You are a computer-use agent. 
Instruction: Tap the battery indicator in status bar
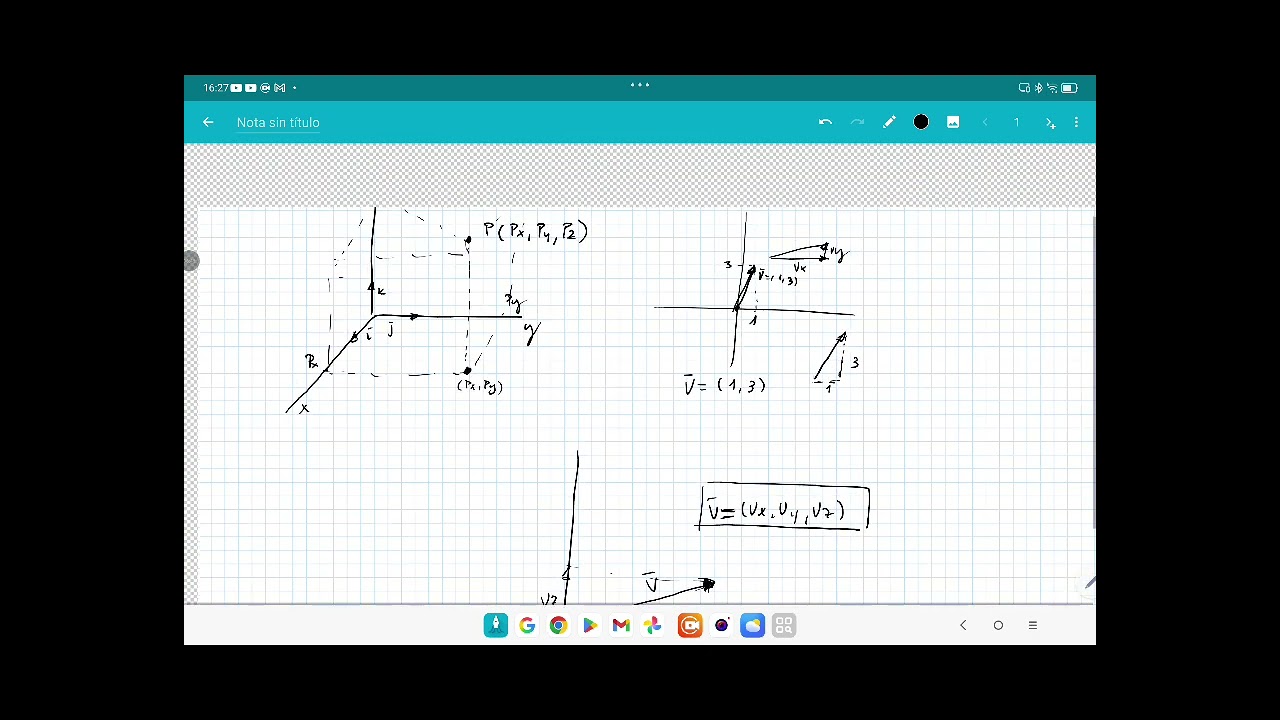click(1068, 88)
